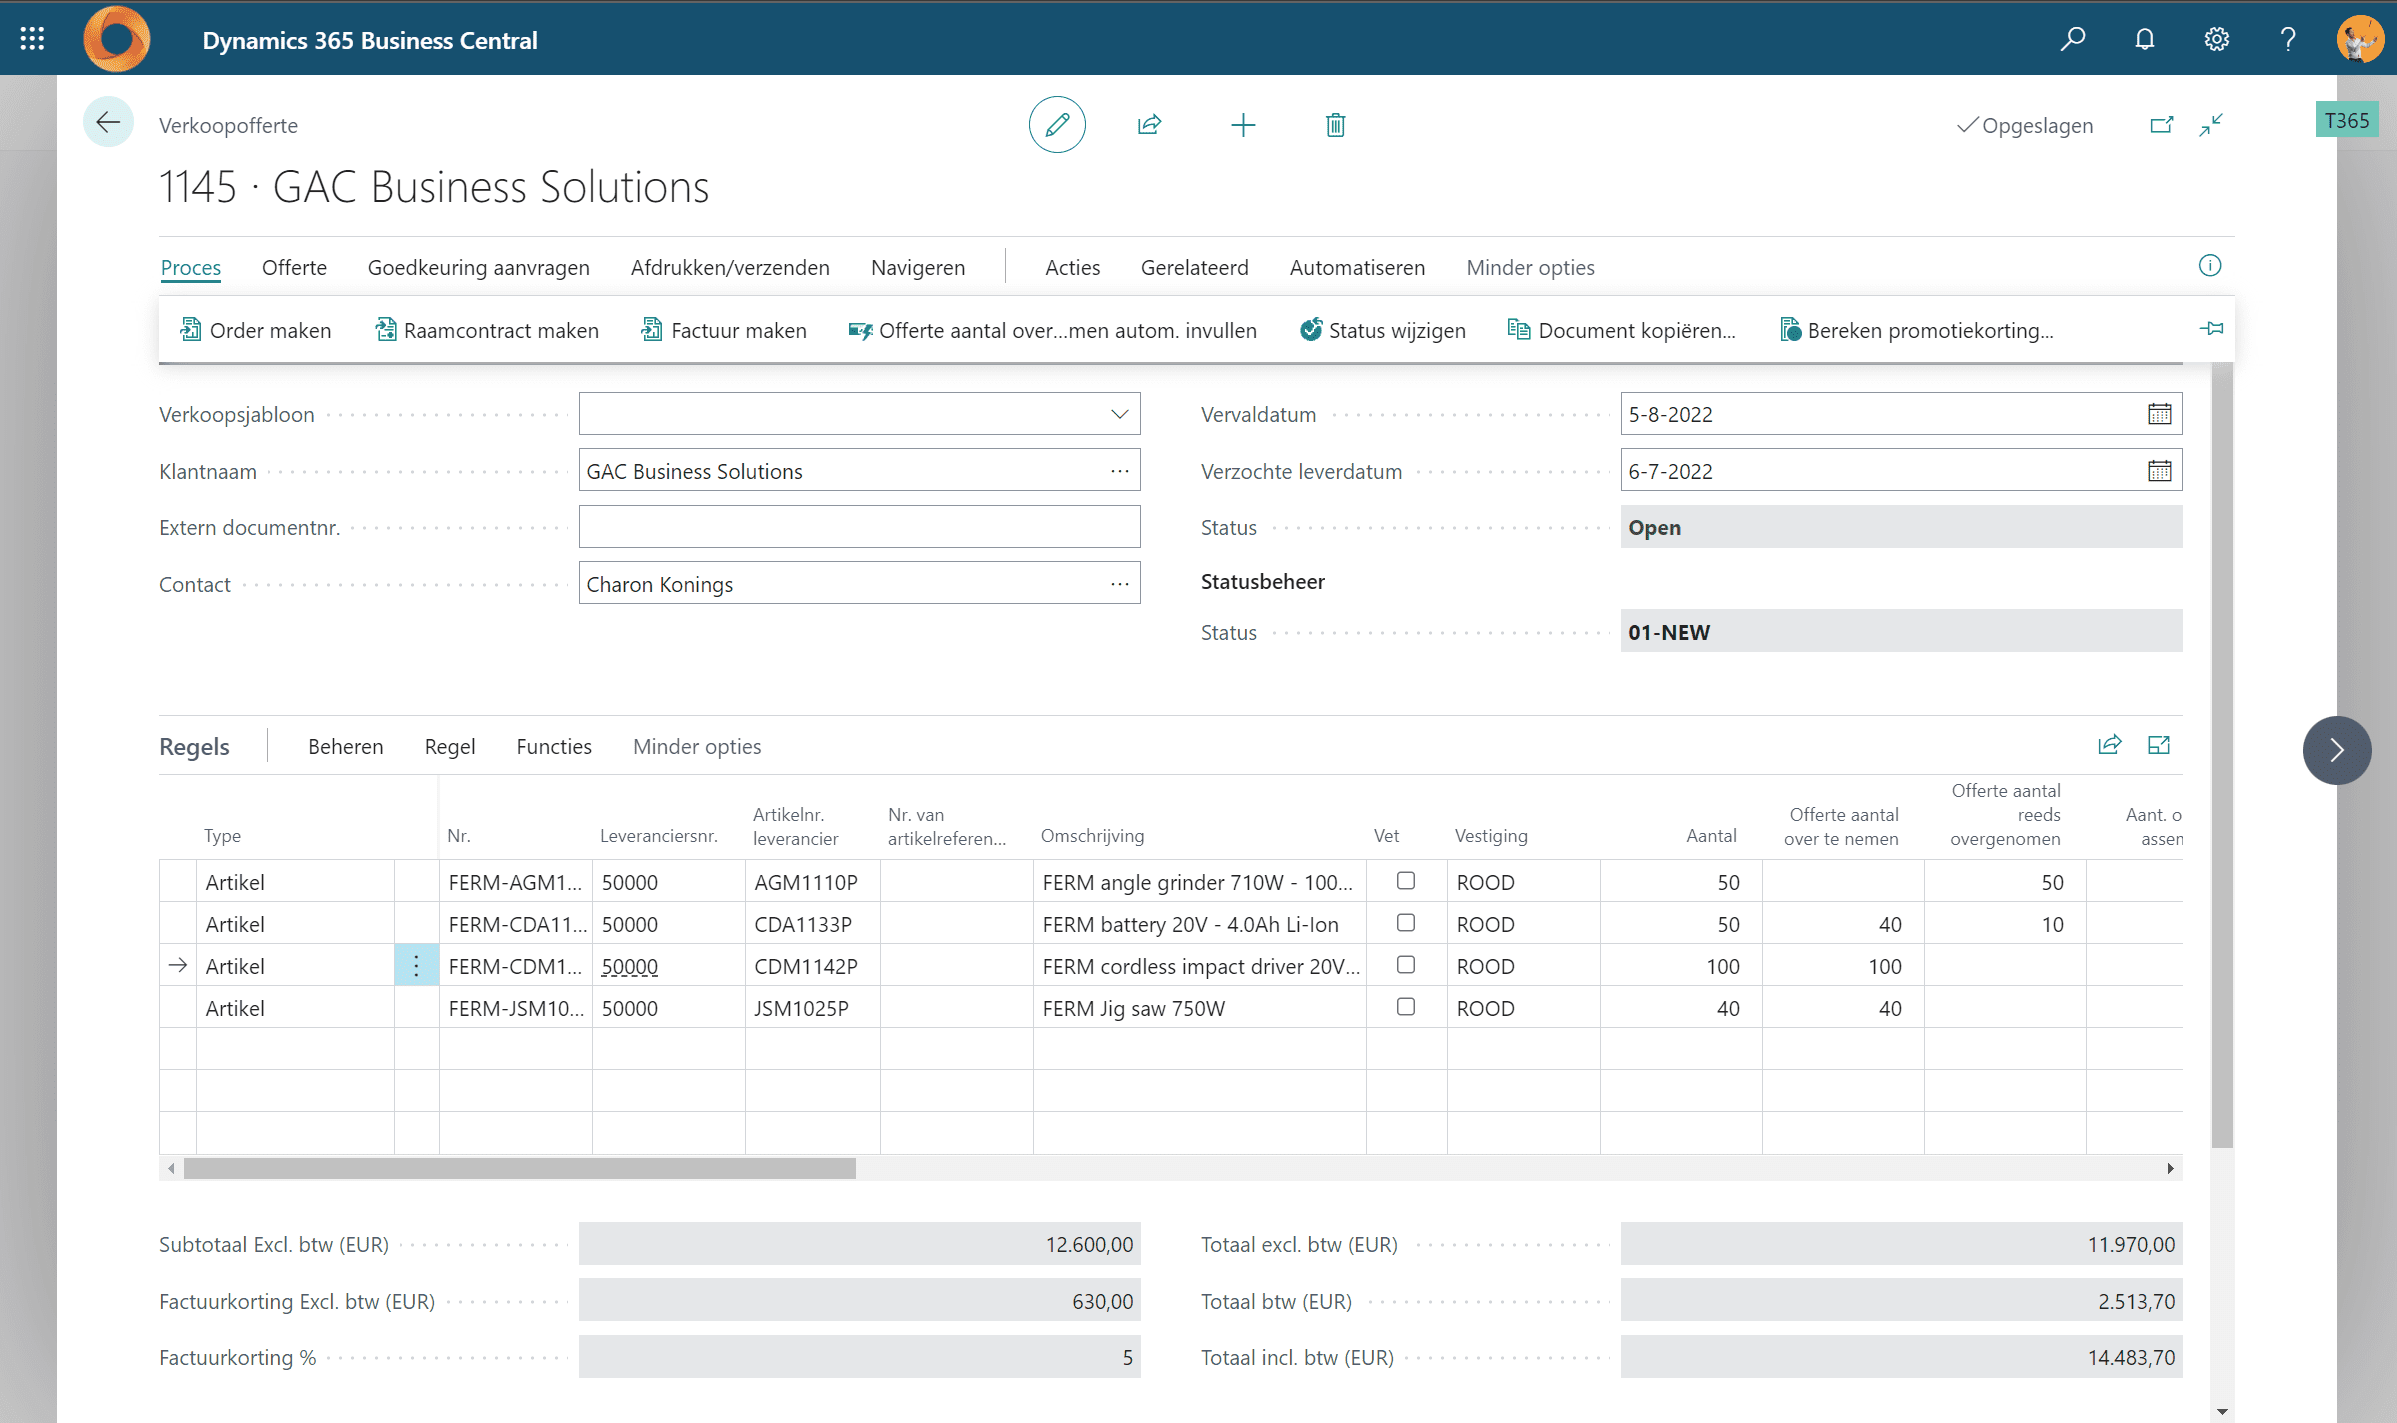
Task: Create a new quote with plus icon
Action: pyautogui.click(x=1243, y=125)
